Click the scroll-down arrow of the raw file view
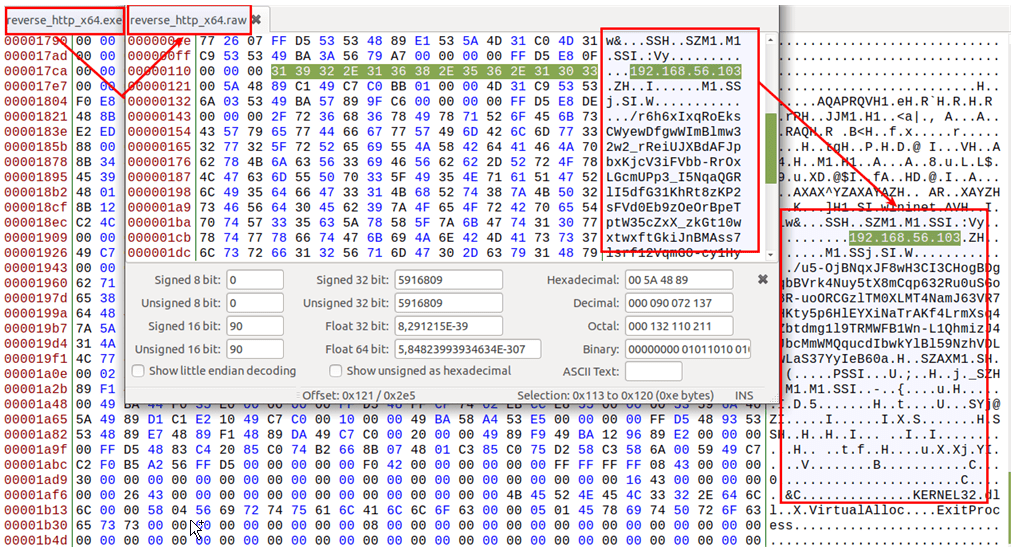Image resolution: width=1016 pixels, height=557 pixels. (770, 255)
